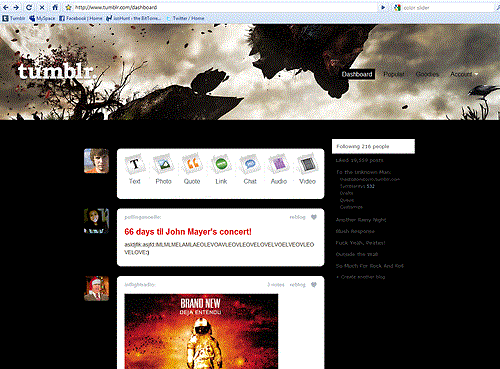Open the Liked posts link in the sidebar
The height and width of the screenshot is (369, 500).
(359, 160)
